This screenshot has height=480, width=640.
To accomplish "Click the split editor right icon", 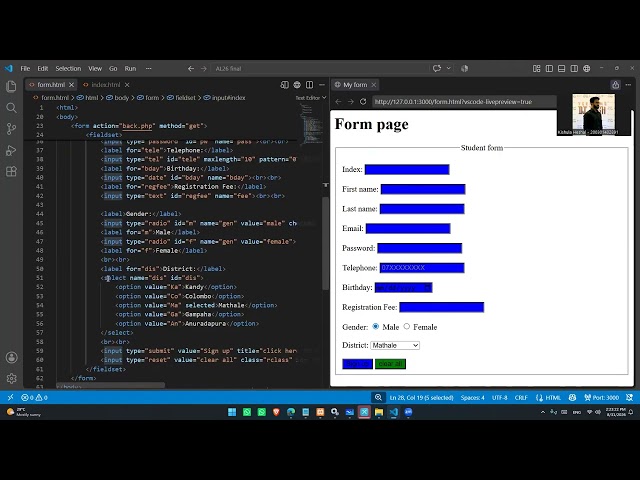I will pos(309,84).
